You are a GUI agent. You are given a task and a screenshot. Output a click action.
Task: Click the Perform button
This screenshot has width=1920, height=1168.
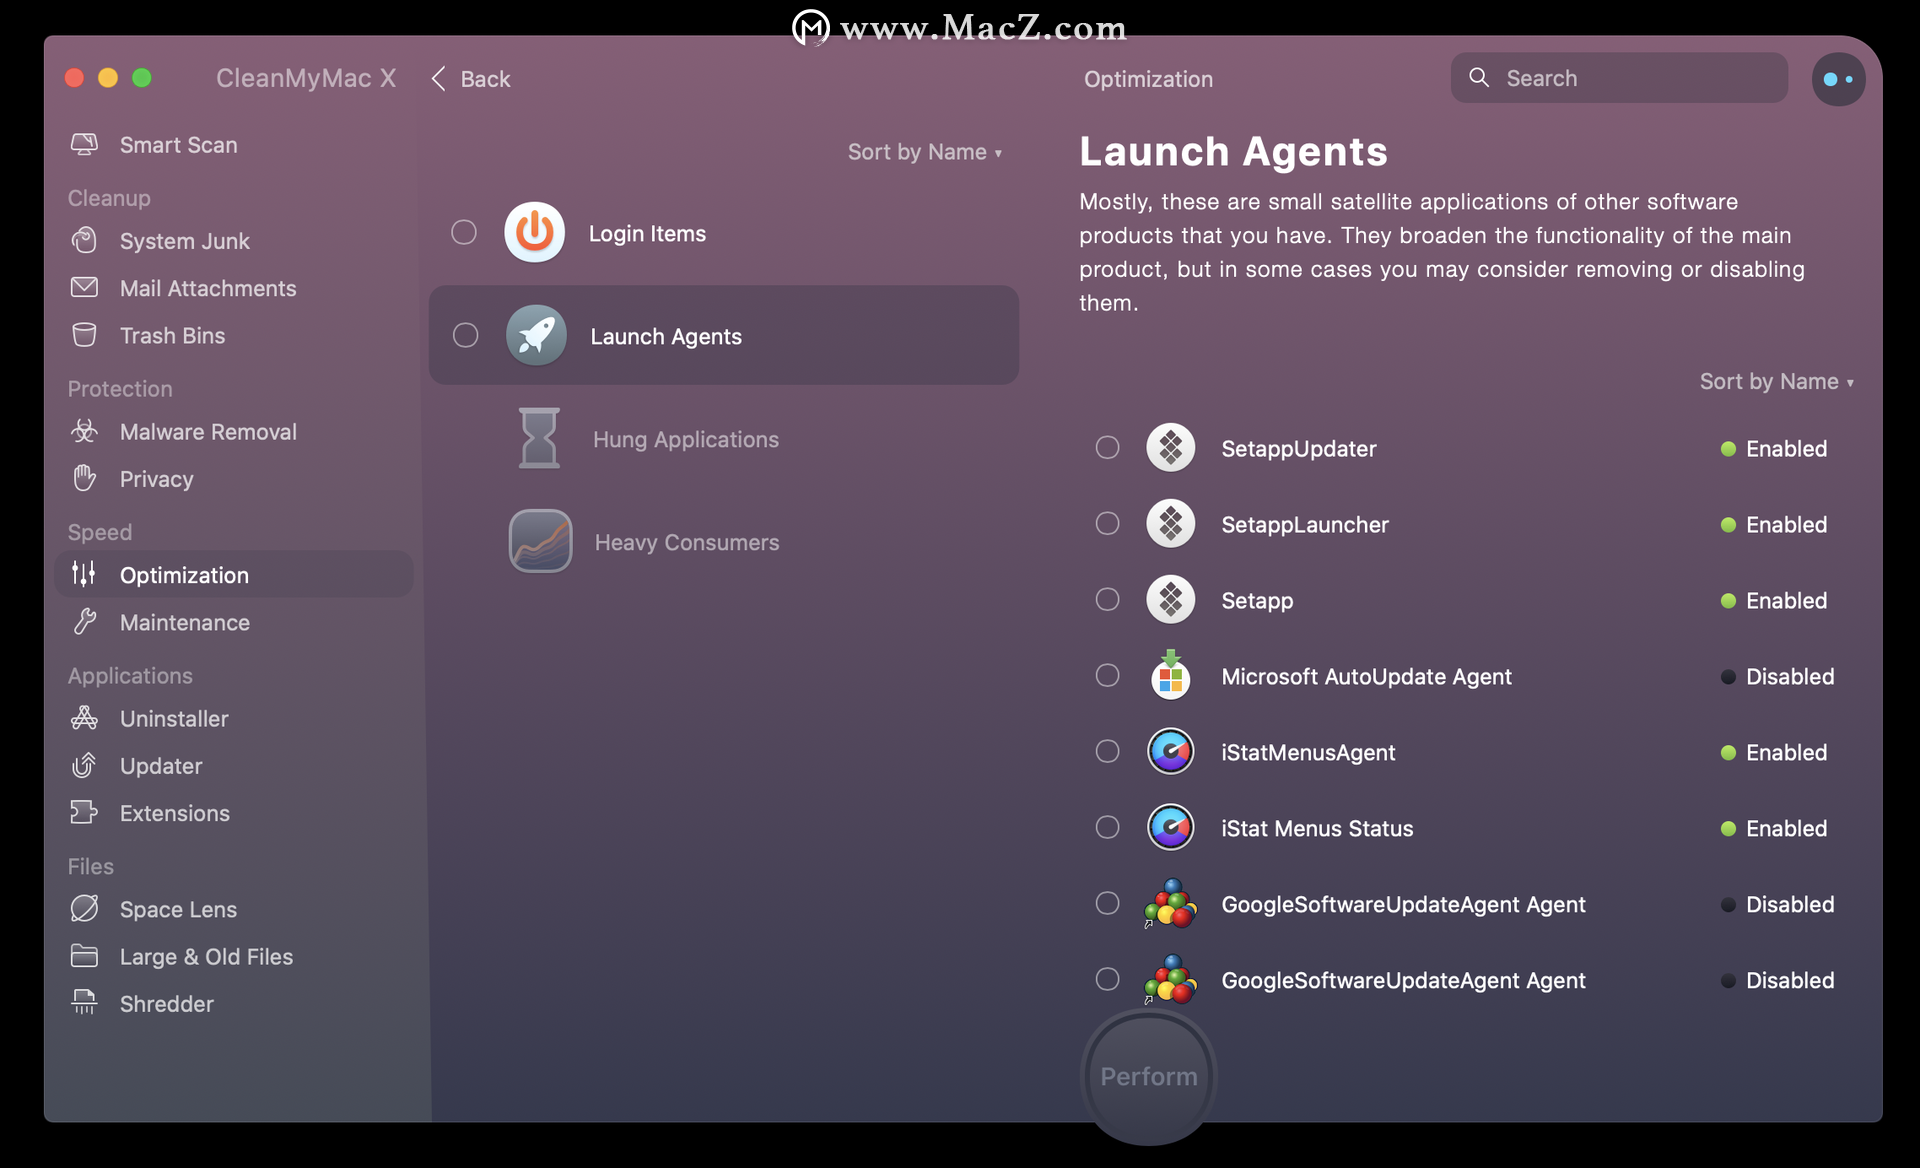(x=1149, y=1076)
